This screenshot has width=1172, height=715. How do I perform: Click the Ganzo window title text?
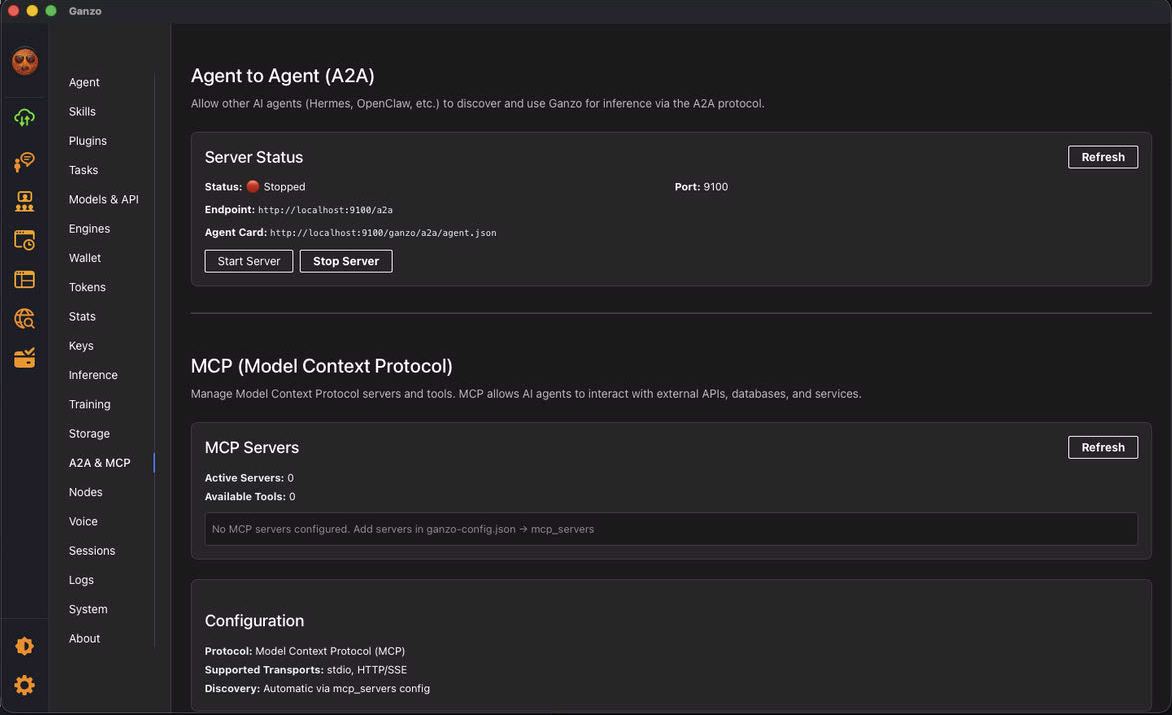[x=85, y=10]
